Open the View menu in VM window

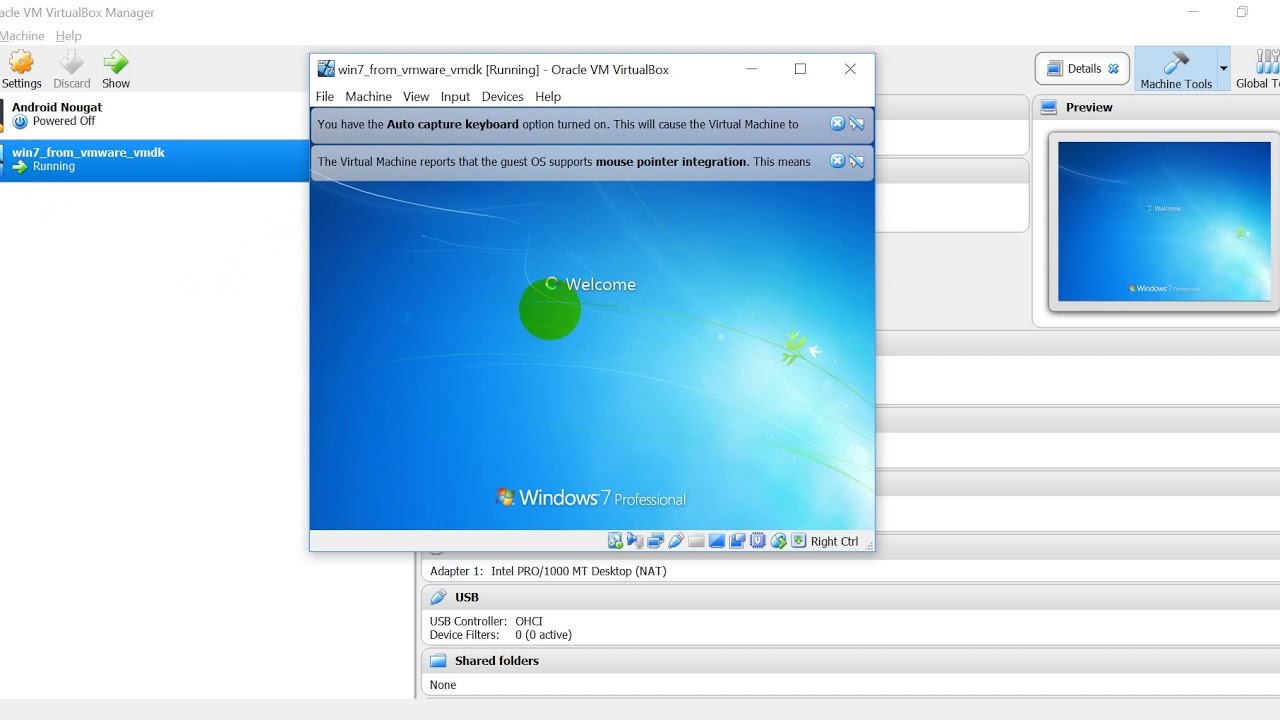pyautogui.click(x=416, y=97)
